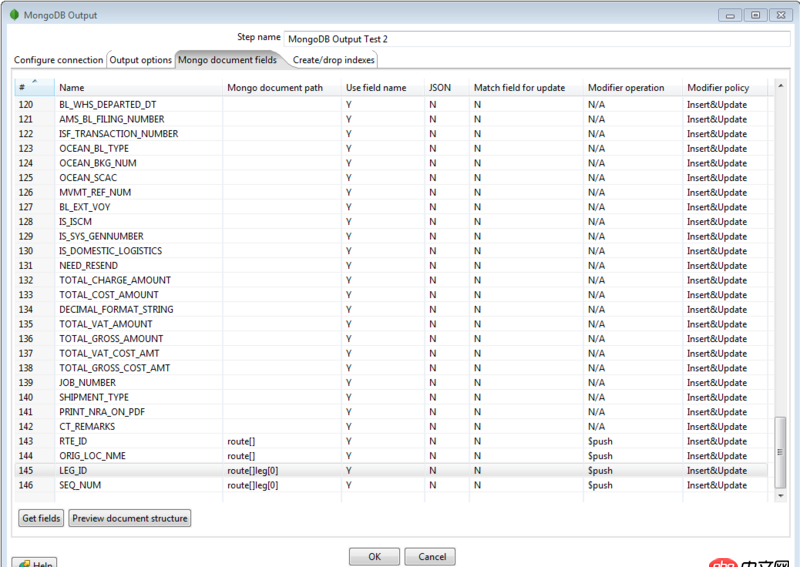Click the MongoDB leaf icon in title bar
The height and width of the screenshot is (567, 800).
coord(14,15)
